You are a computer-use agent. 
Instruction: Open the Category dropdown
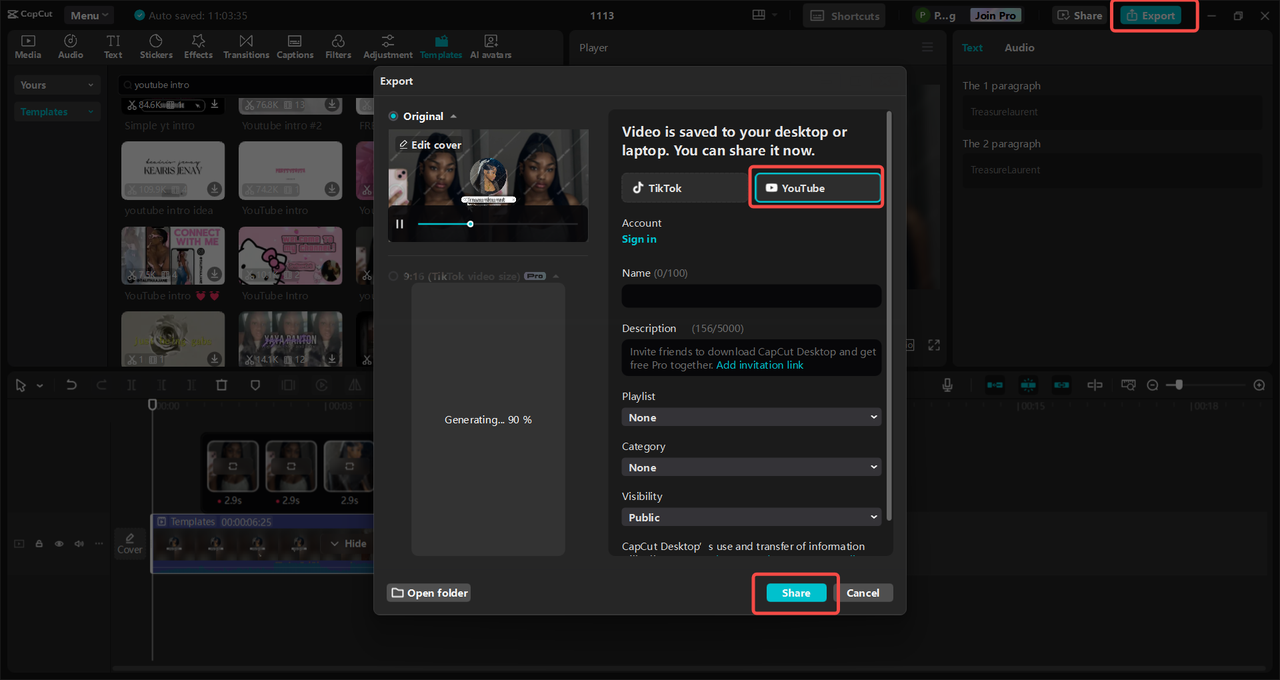pos(751,467)
